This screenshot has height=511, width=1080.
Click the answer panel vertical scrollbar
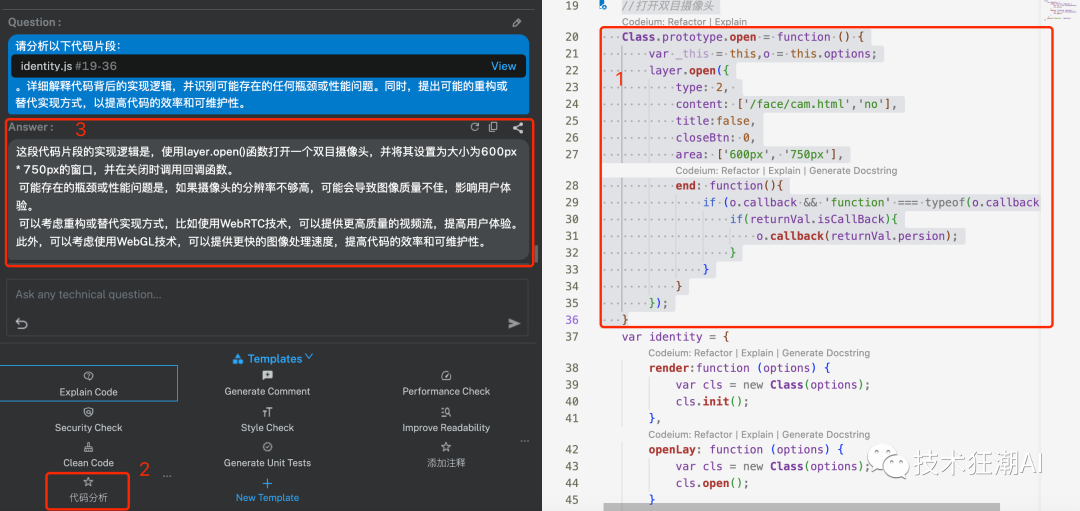(x=537, y=255)
